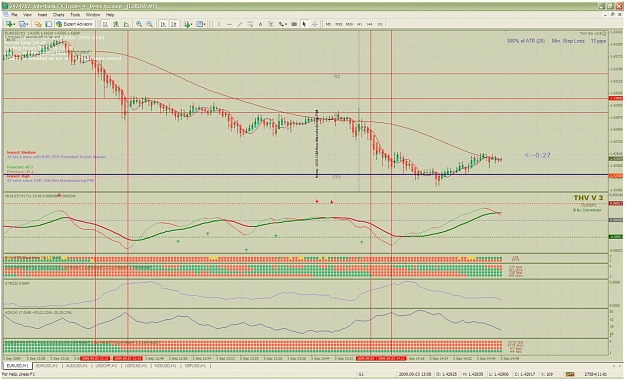
Task: Click the '<--0:27' countdown label
Action: coord(537,155)
